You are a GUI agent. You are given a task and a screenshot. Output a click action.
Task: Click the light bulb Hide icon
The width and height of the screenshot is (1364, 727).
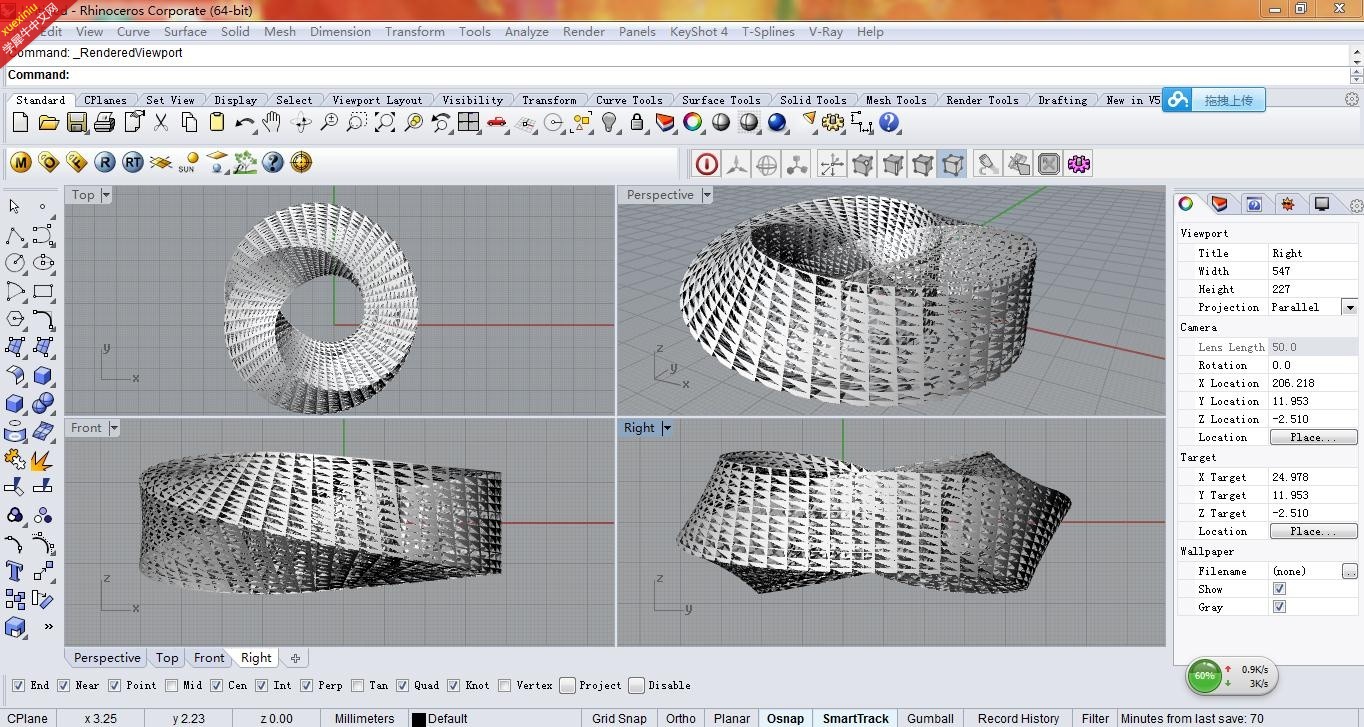[609, 123]
